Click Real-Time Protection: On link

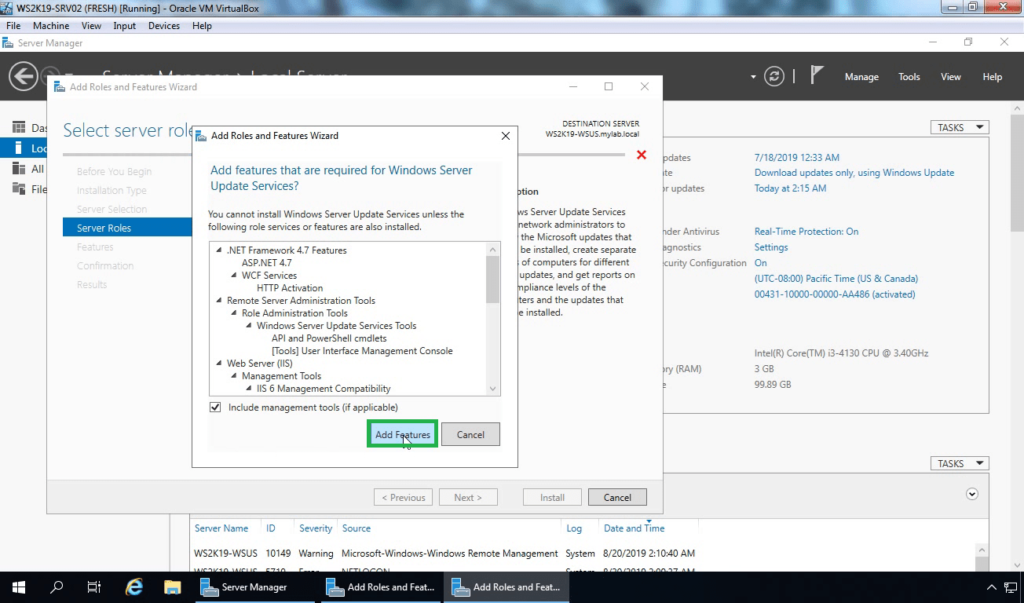pyautogui.click(x=806, y=231)
